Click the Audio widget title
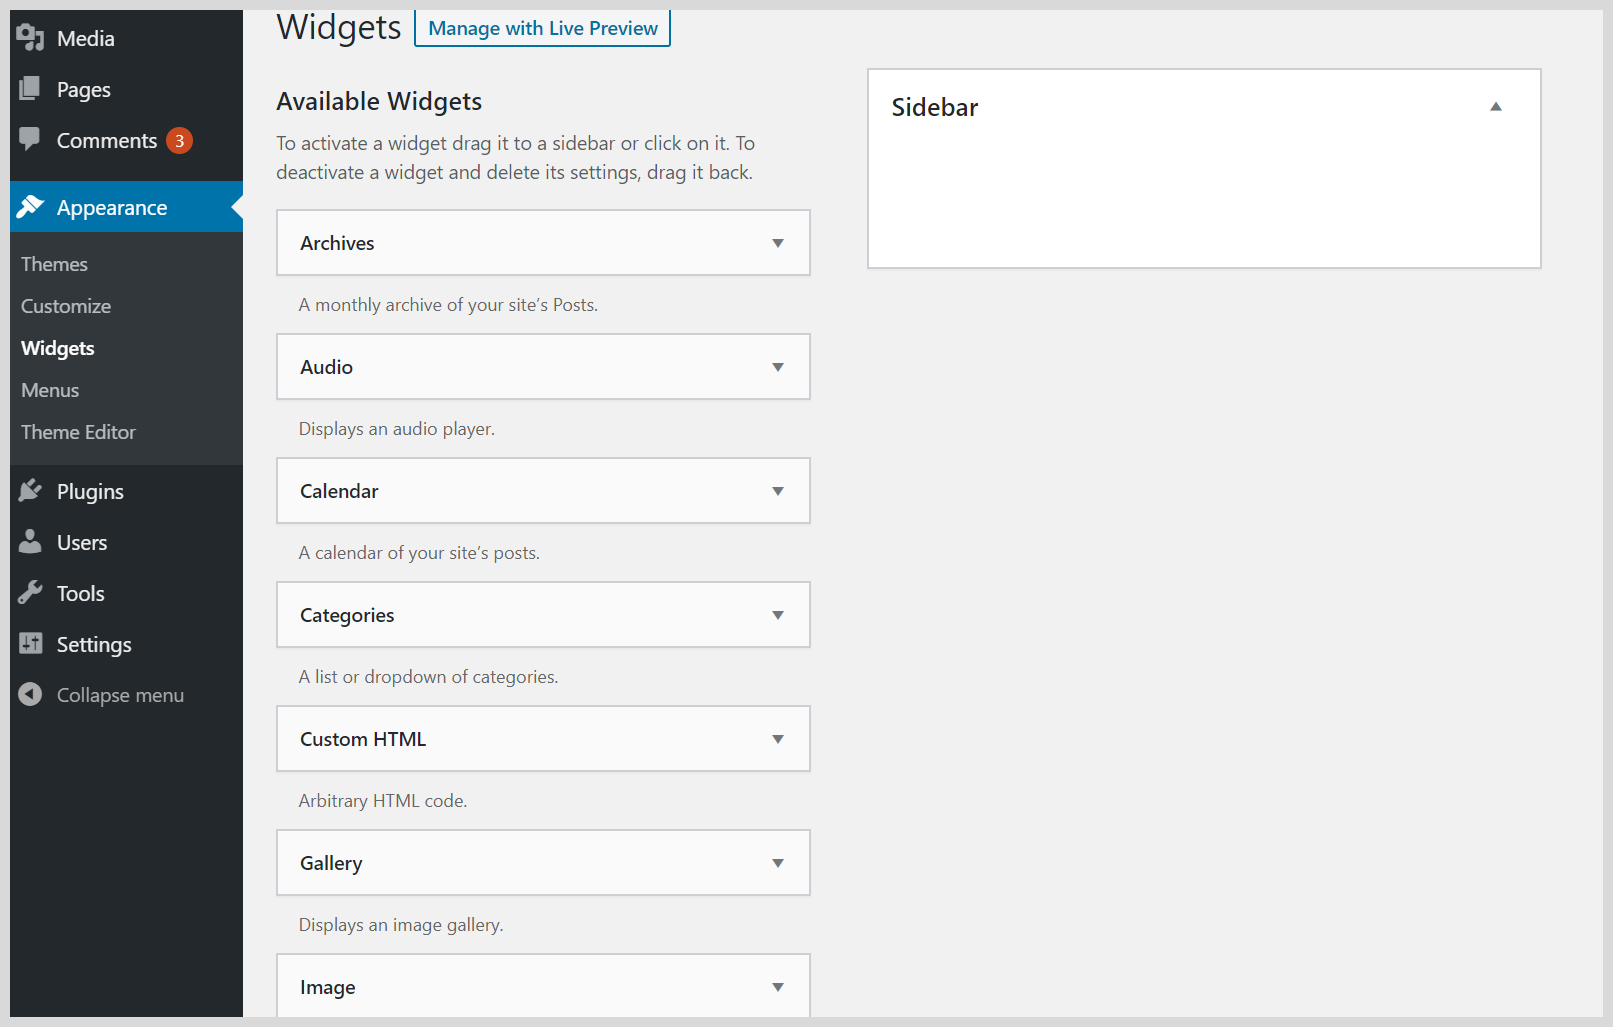 click(x=326, y=367)
